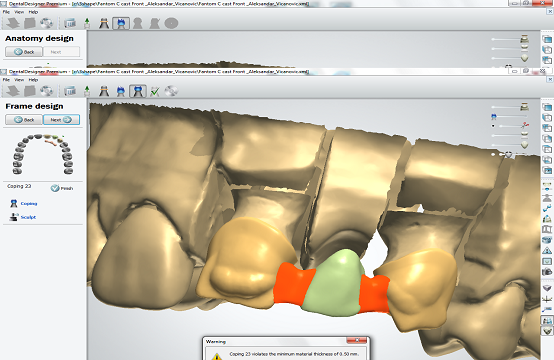The image size is (554, 360).
Task: Click the axis cross-section icon in right sidebar
Action: pos(547,299)
